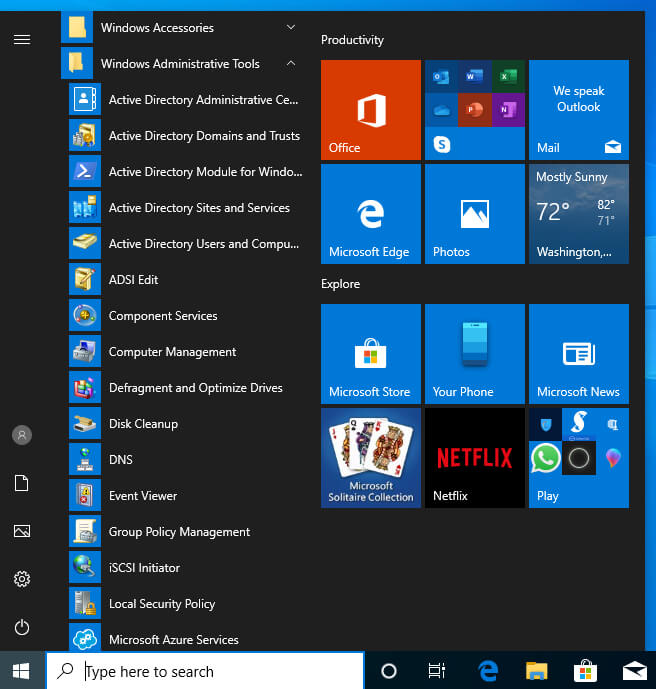Click Windows Administrative Tools folder label
656x689 pixels.
point(180,64)
